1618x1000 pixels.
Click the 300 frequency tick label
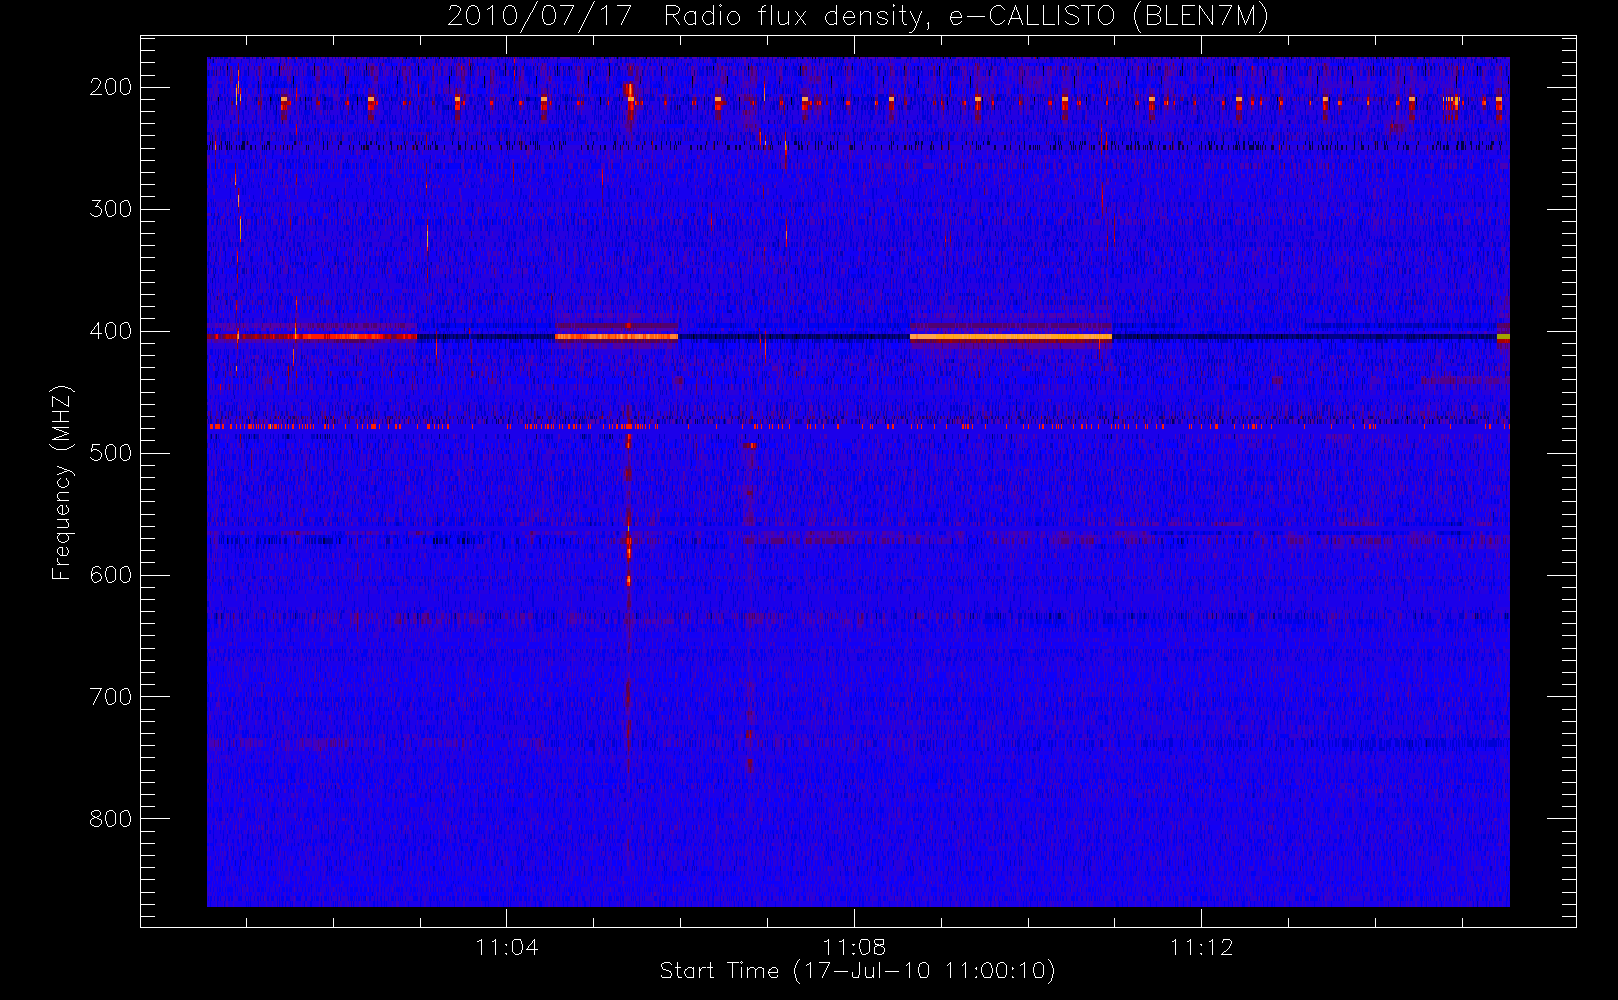(x=111, y=209)
